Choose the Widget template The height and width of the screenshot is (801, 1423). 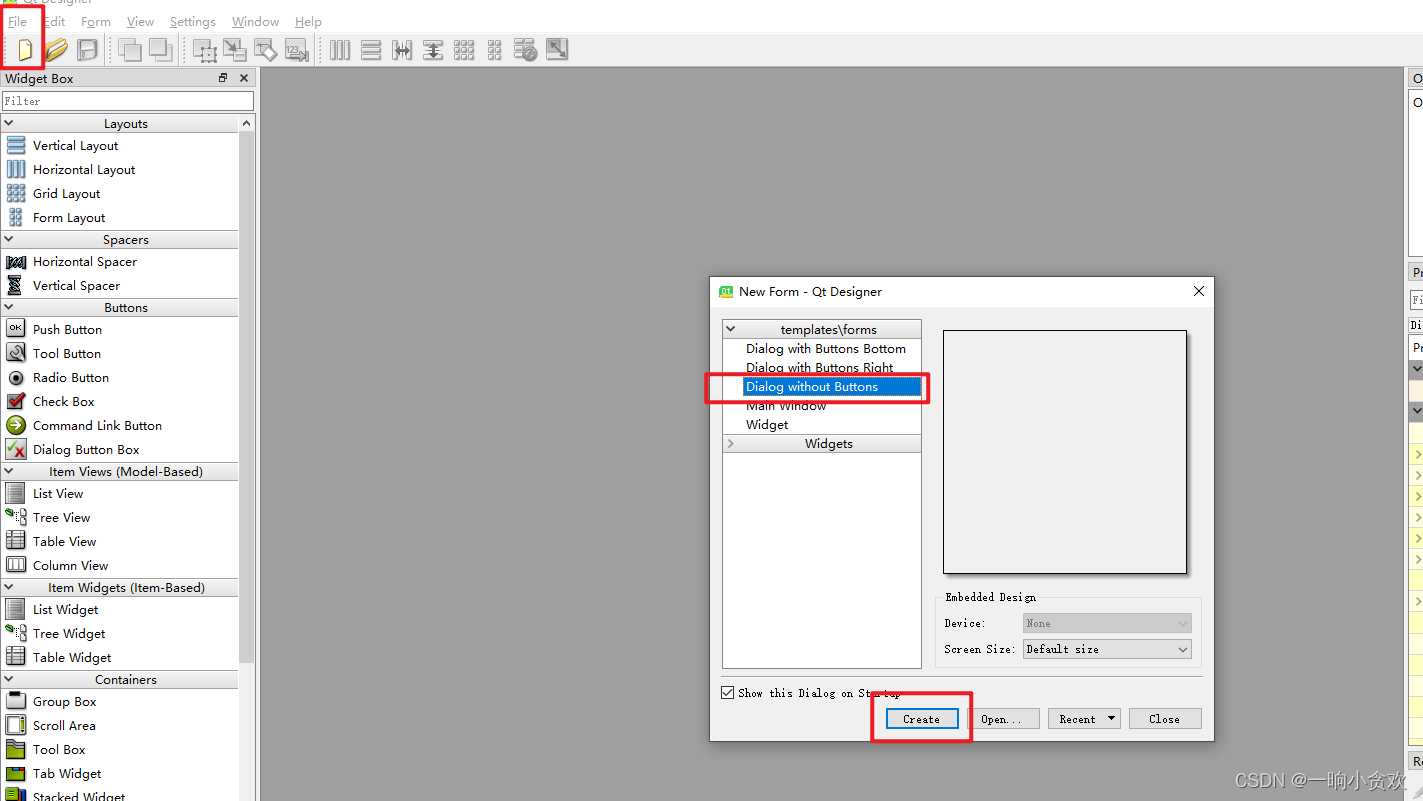(767, 425)
